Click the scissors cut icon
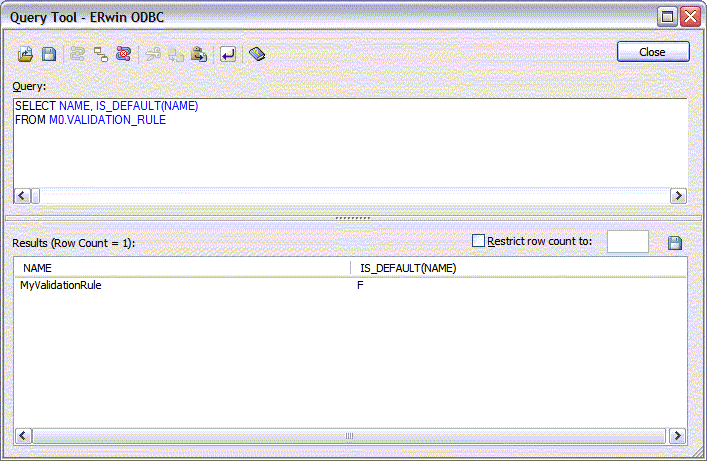The height and width of the screenshot is (461, 707). point(153,55)
